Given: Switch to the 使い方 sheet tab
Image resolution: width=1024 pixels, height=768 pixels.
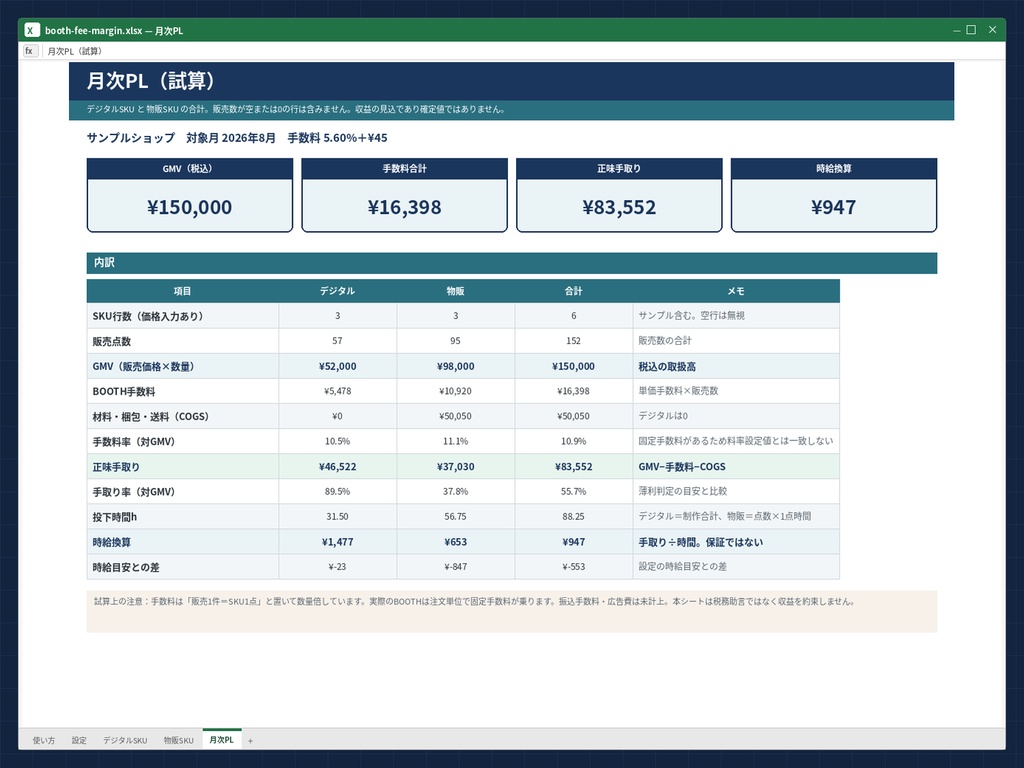Looking at the screenshot, I should (x=44, y=741).
